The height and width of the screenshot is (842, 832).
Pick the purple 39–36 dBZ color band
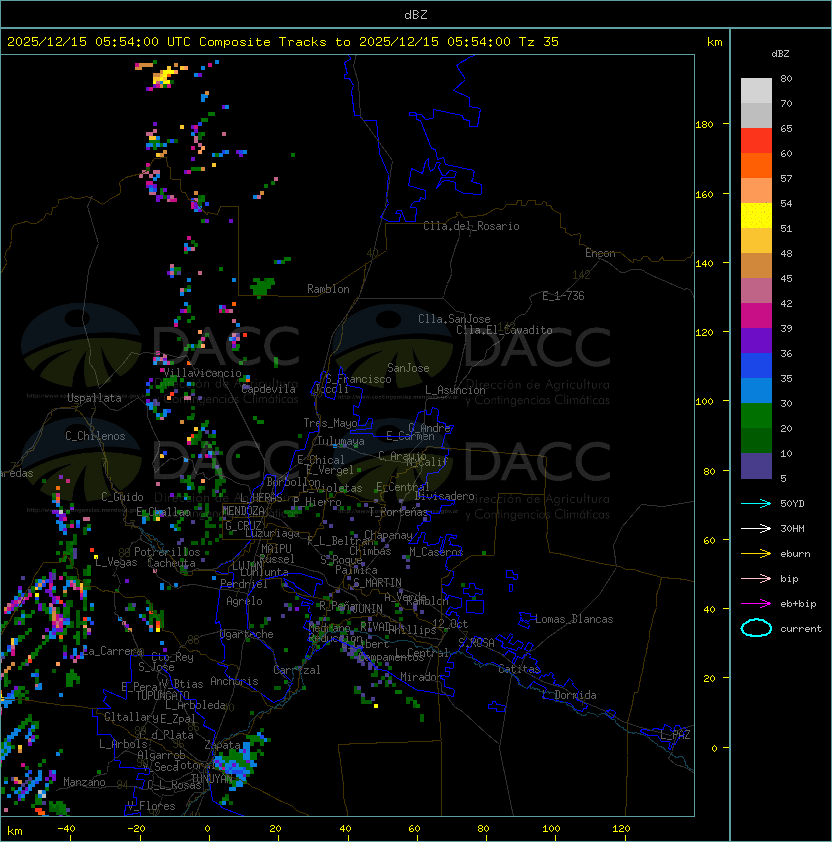(756, 340)
